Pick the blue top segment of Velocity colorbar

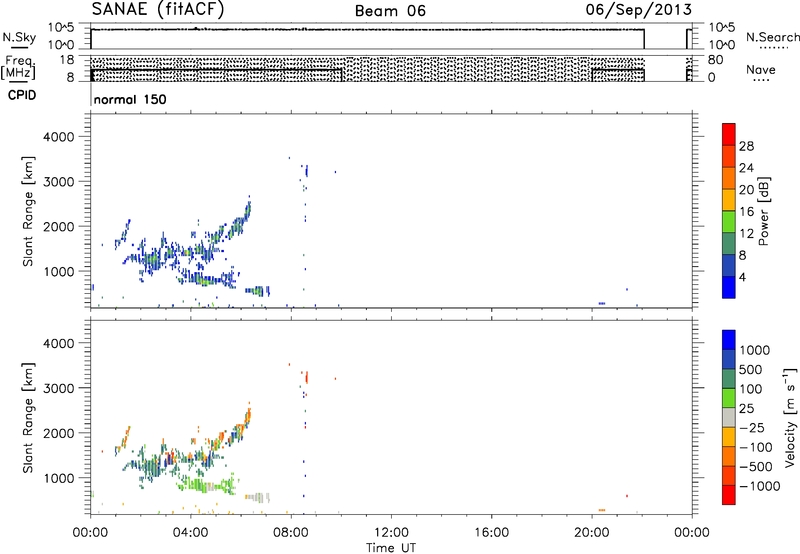[729, 340]
